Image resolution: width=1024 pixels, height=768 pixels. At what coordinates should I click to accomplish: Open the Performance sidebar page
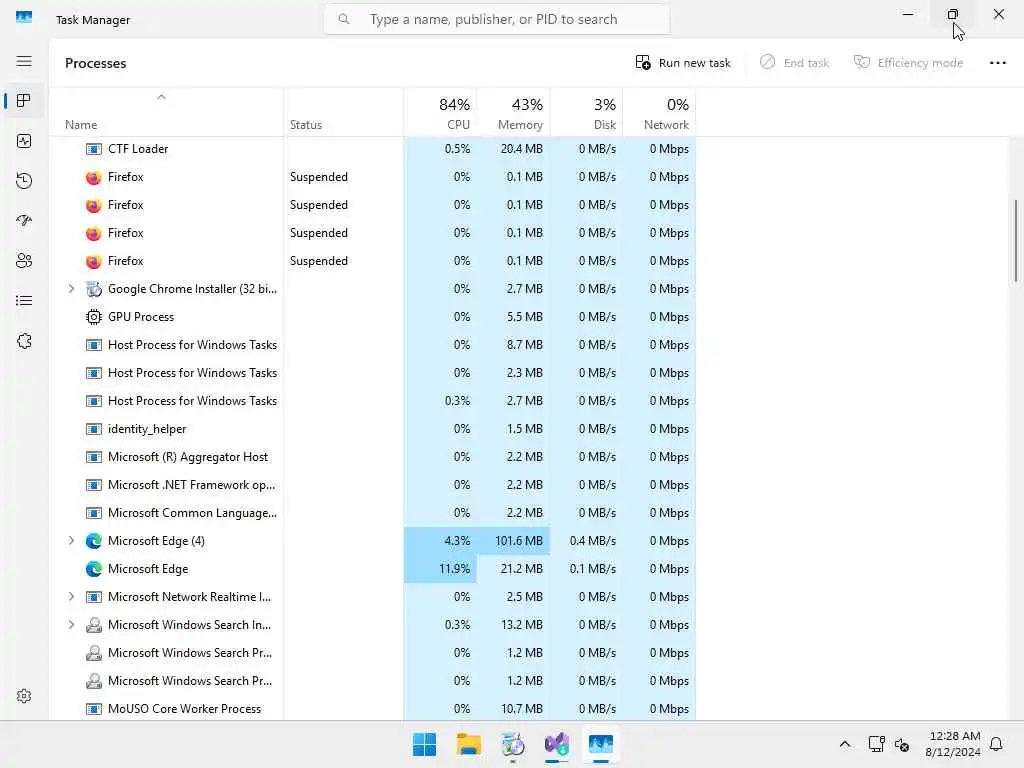(x=24, y=141)
